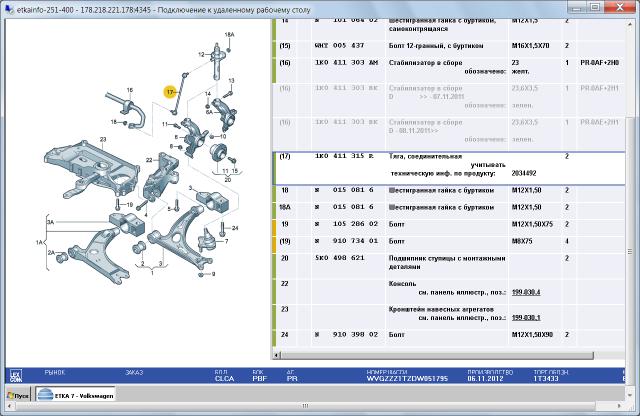
Task: Click engine code CLCA in status bar
Action: click(x=224, y=379)
